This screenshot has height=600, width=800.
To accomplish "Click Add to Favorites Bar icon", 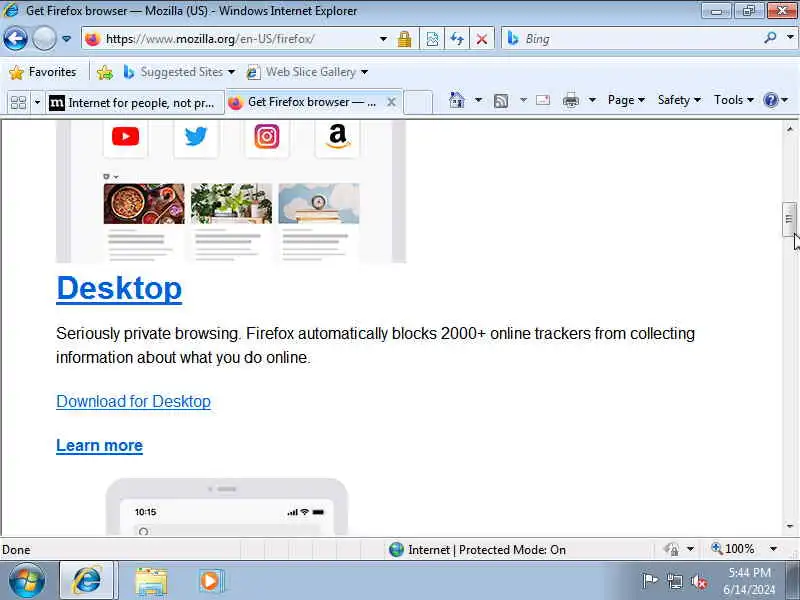I will click(105, 72).
